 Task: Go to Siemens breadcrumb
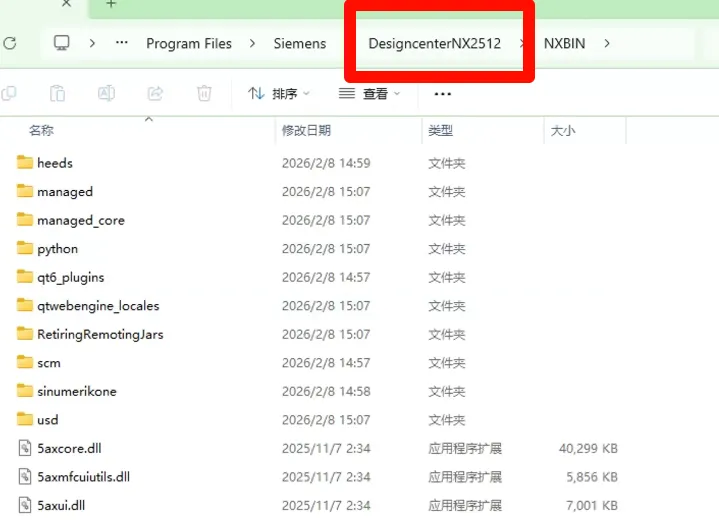300,44
